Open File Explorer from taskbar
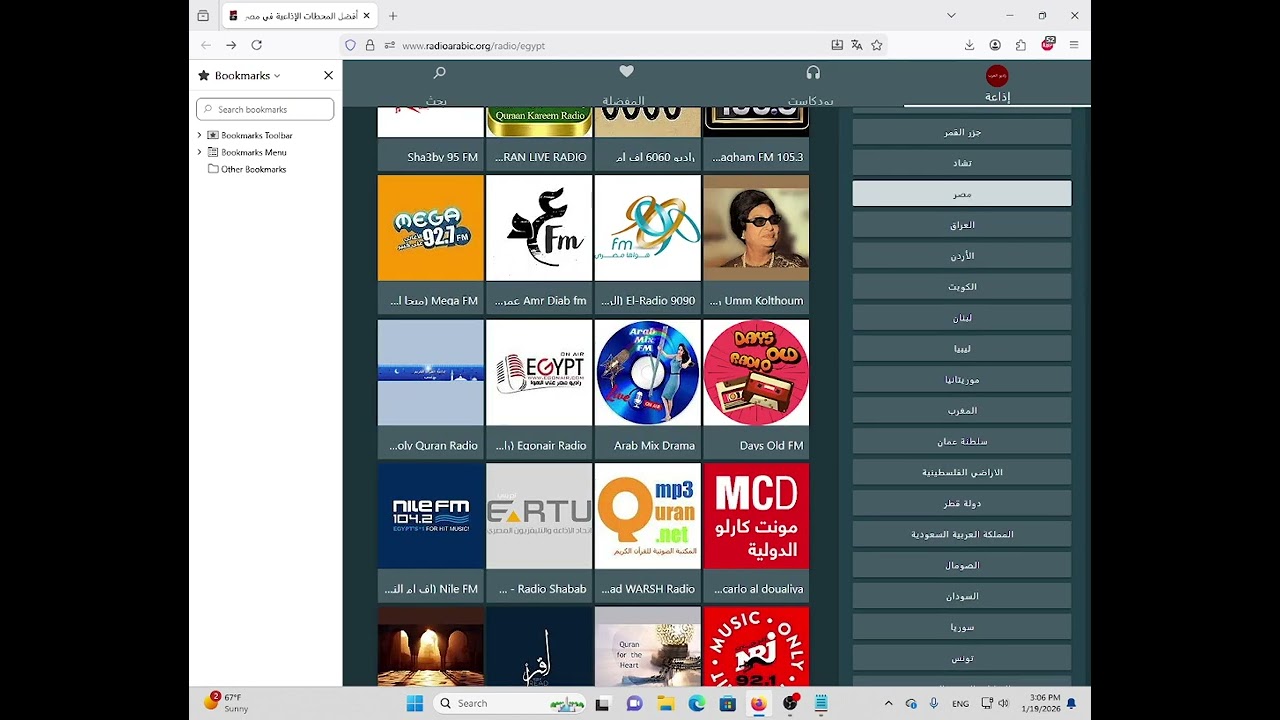Viewport: 1280px width, 720px height. point(666,703)
